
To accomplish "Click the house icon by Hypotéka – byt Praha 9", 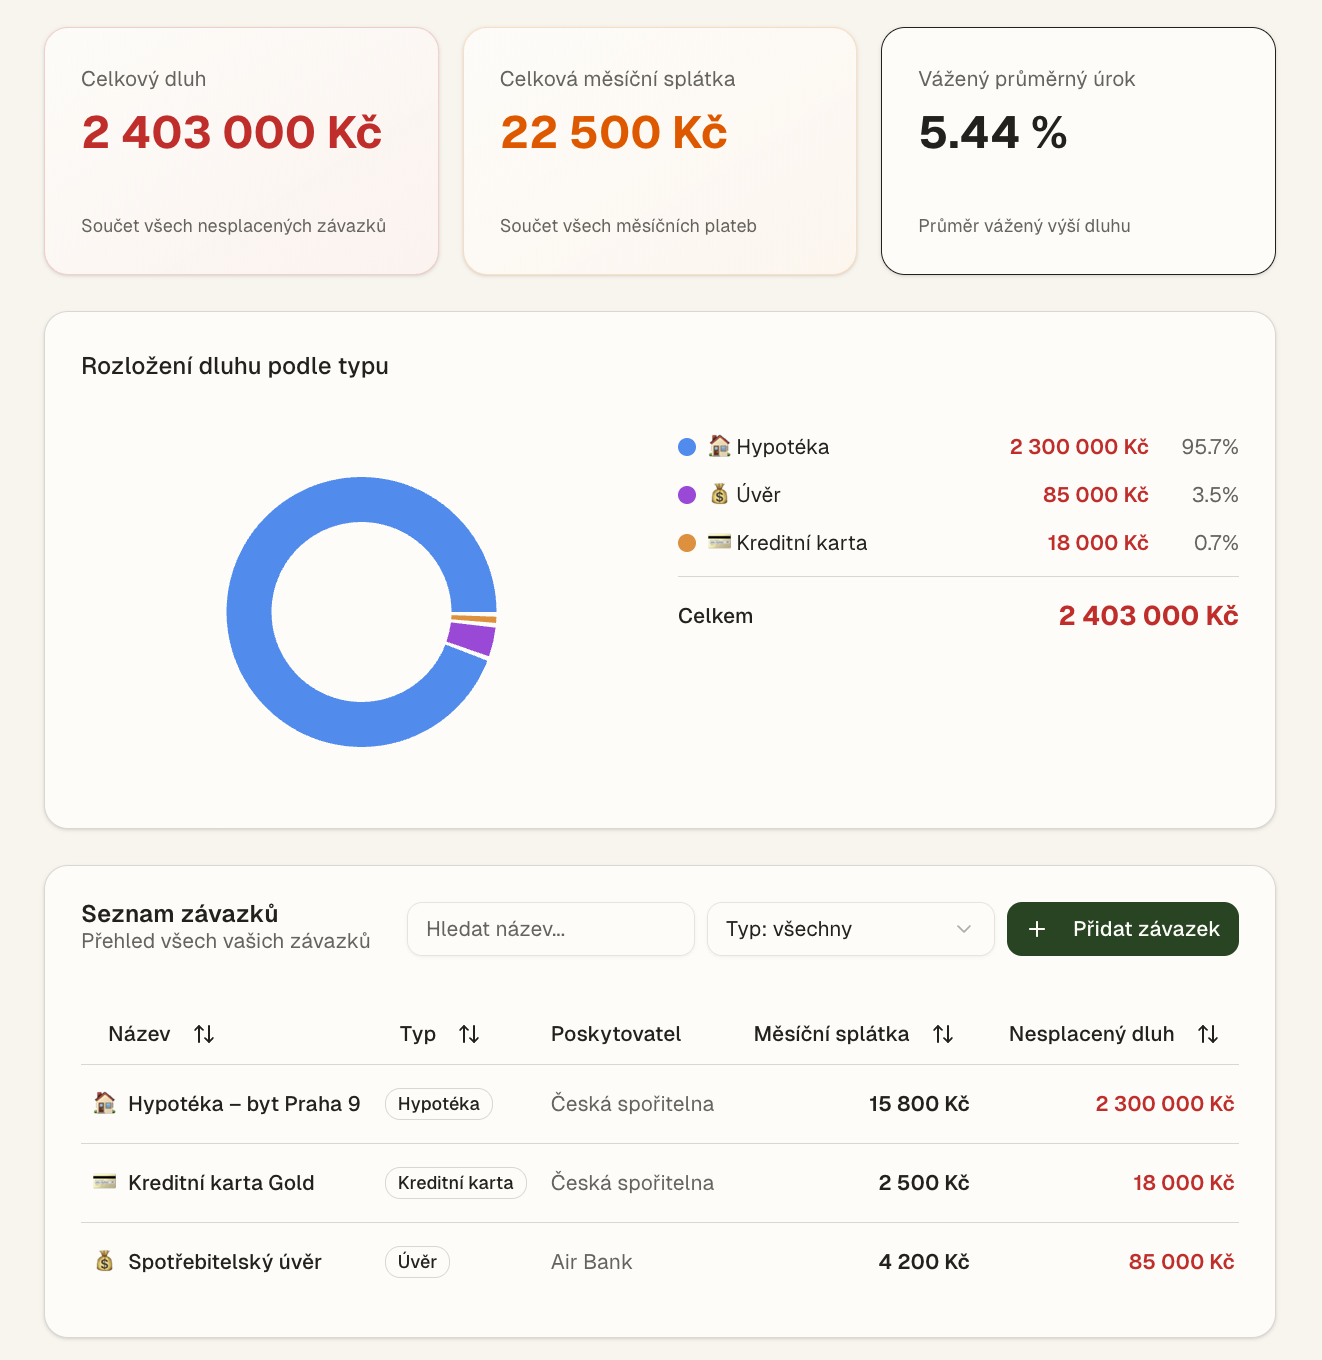I will click(103, 1103).
